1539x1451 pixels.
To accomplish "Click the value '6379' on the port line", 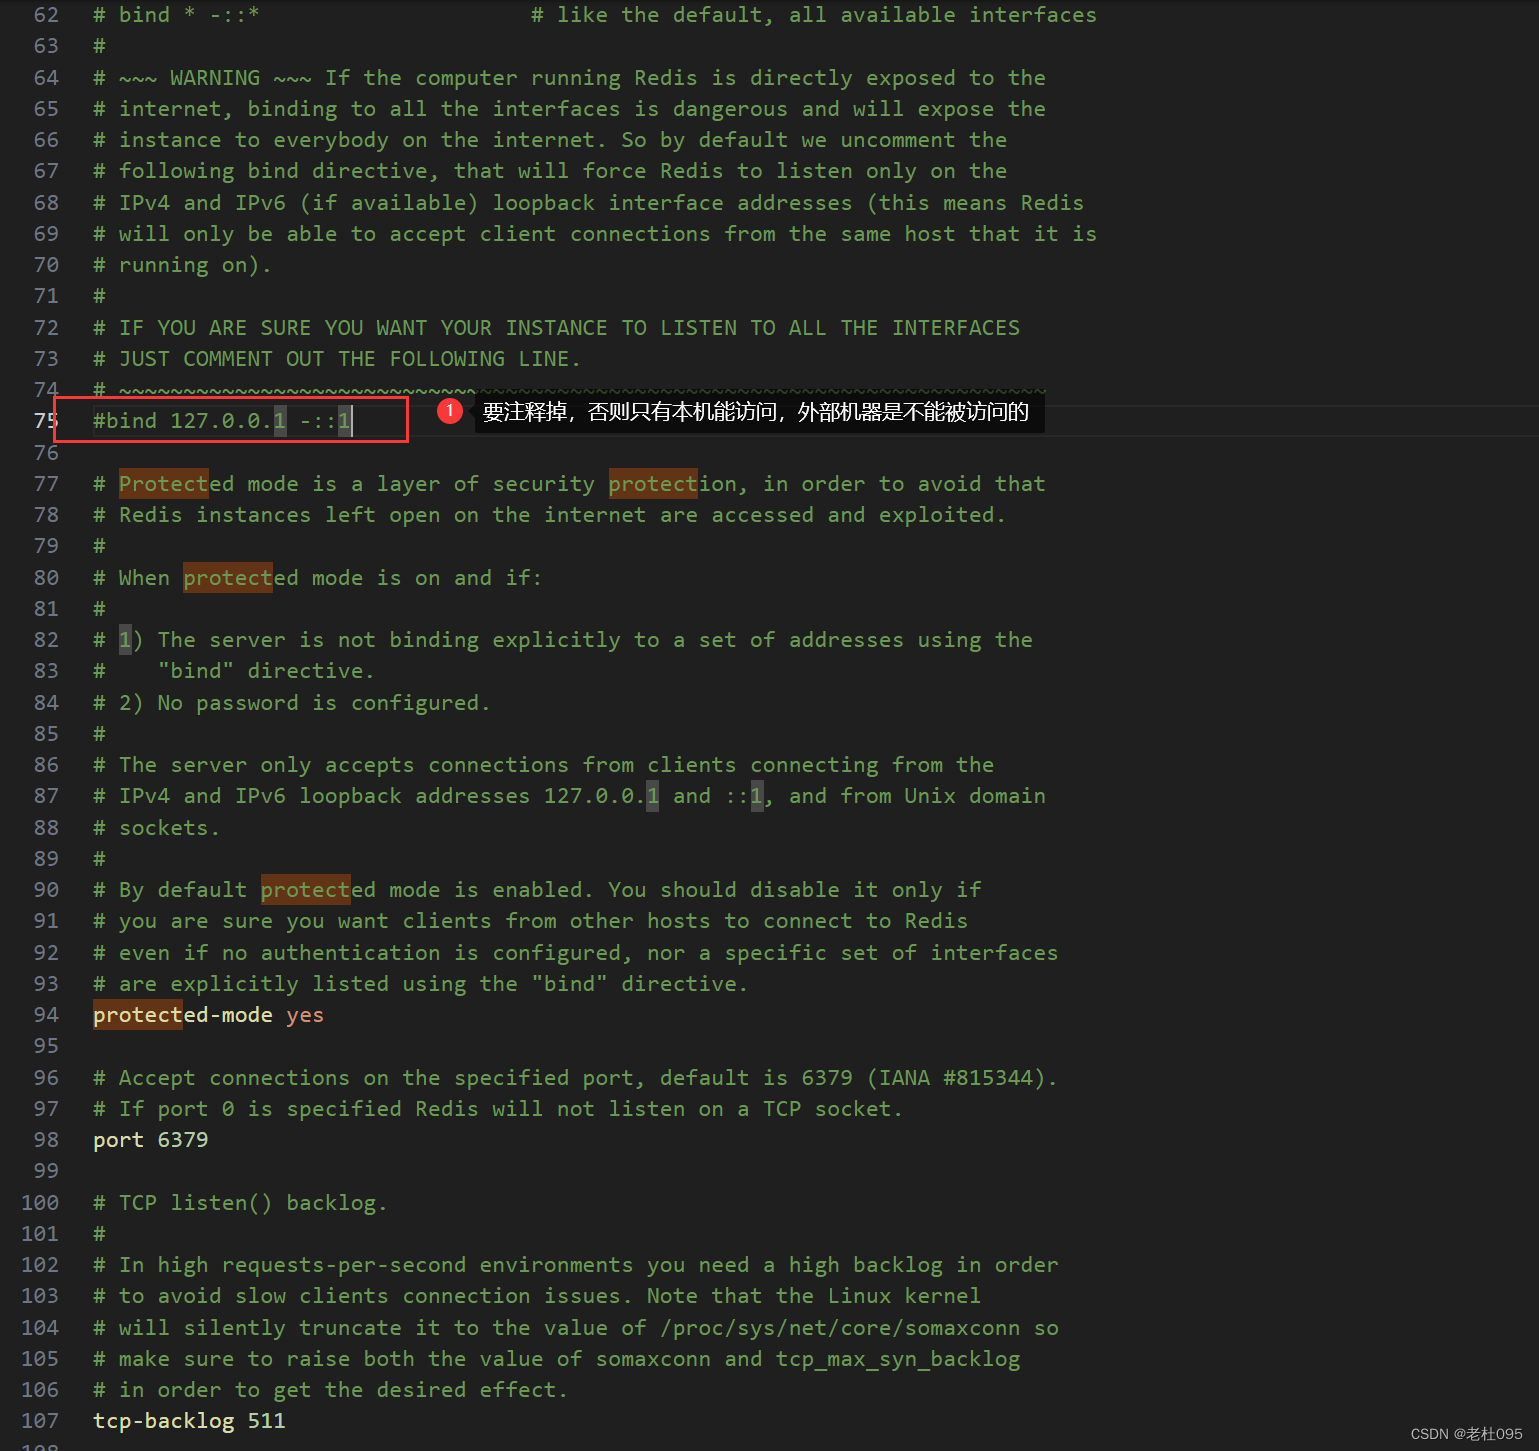I will coord(183,1140).
